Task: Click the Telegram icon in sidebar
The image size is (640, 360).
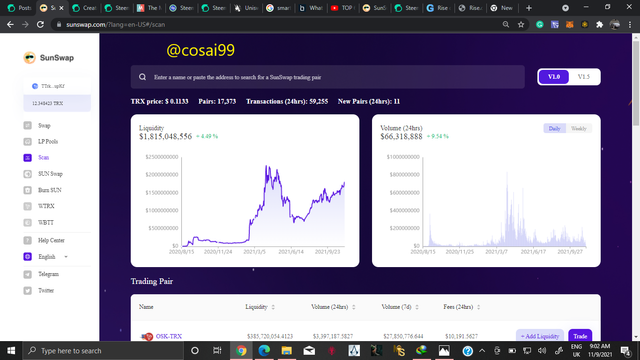Action: [x=27, y=274]
